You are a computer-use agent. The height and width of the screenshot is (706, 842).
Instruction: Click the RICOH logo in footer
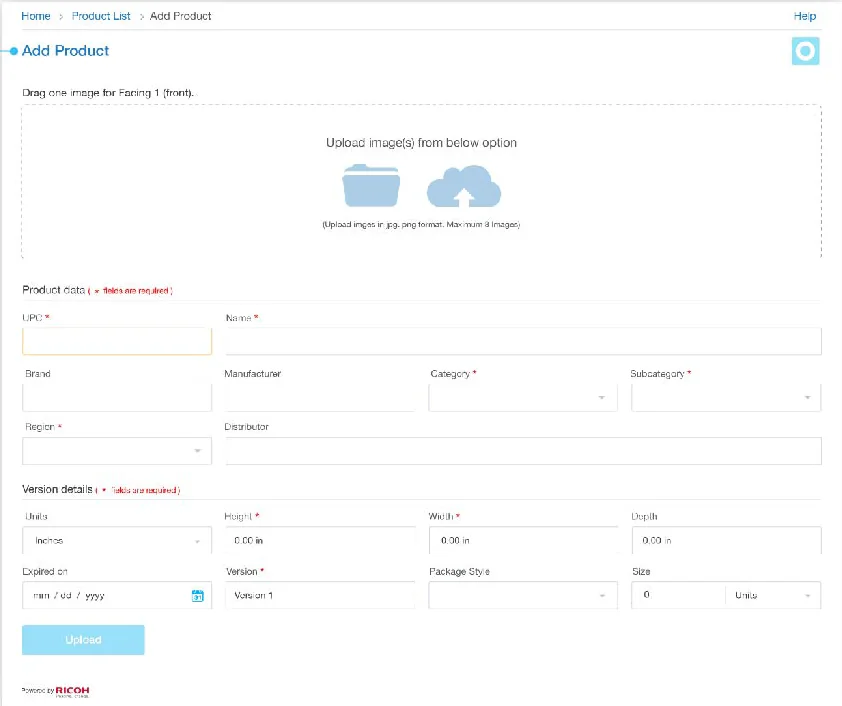(x=72, y=691)
